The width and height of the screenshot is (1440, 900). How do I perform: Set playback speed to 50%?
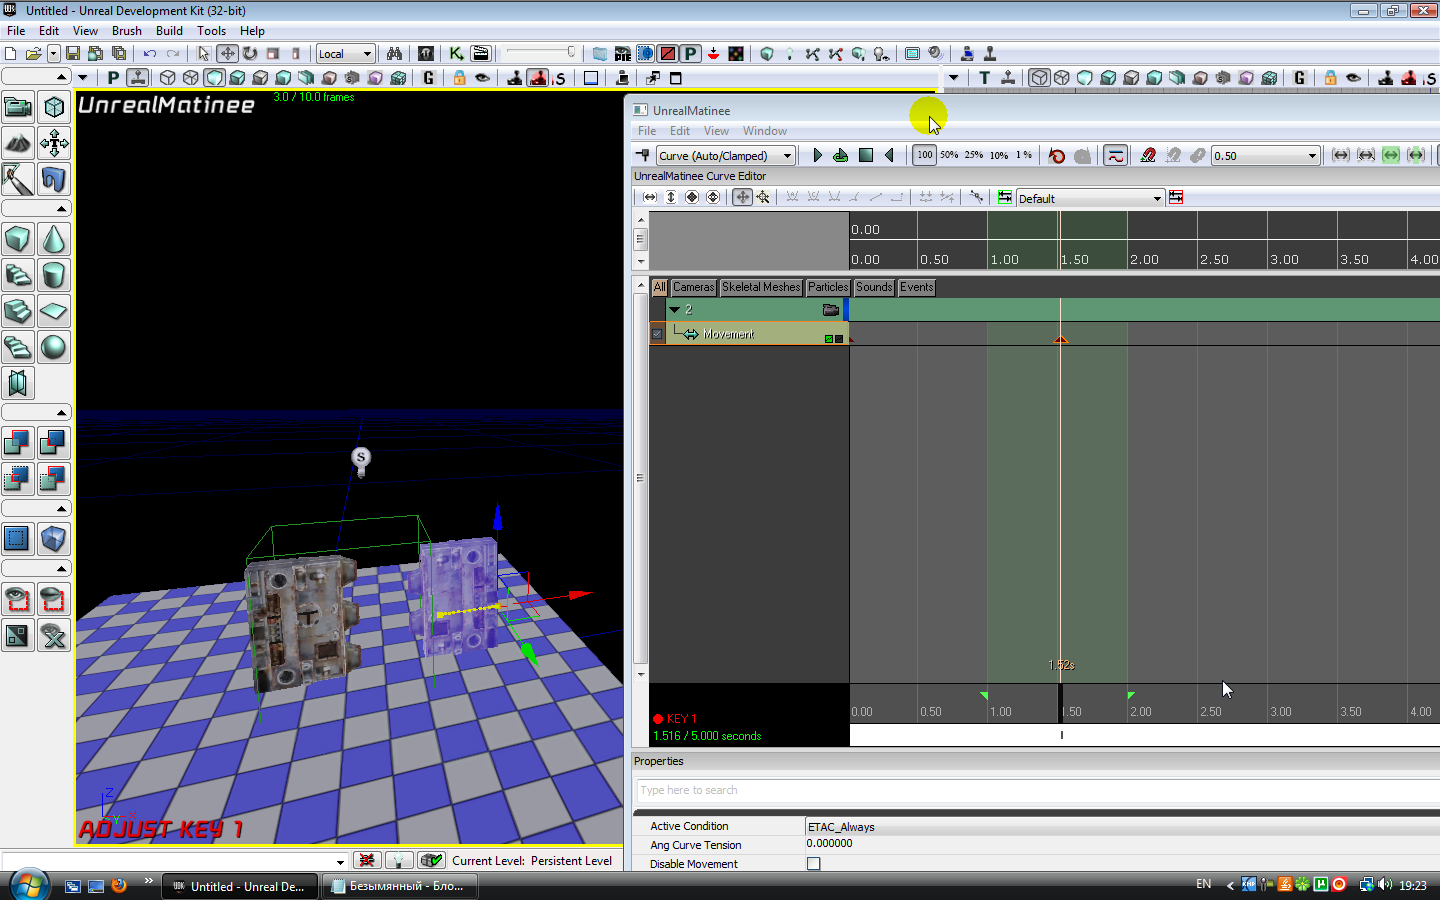coord(949,155)
